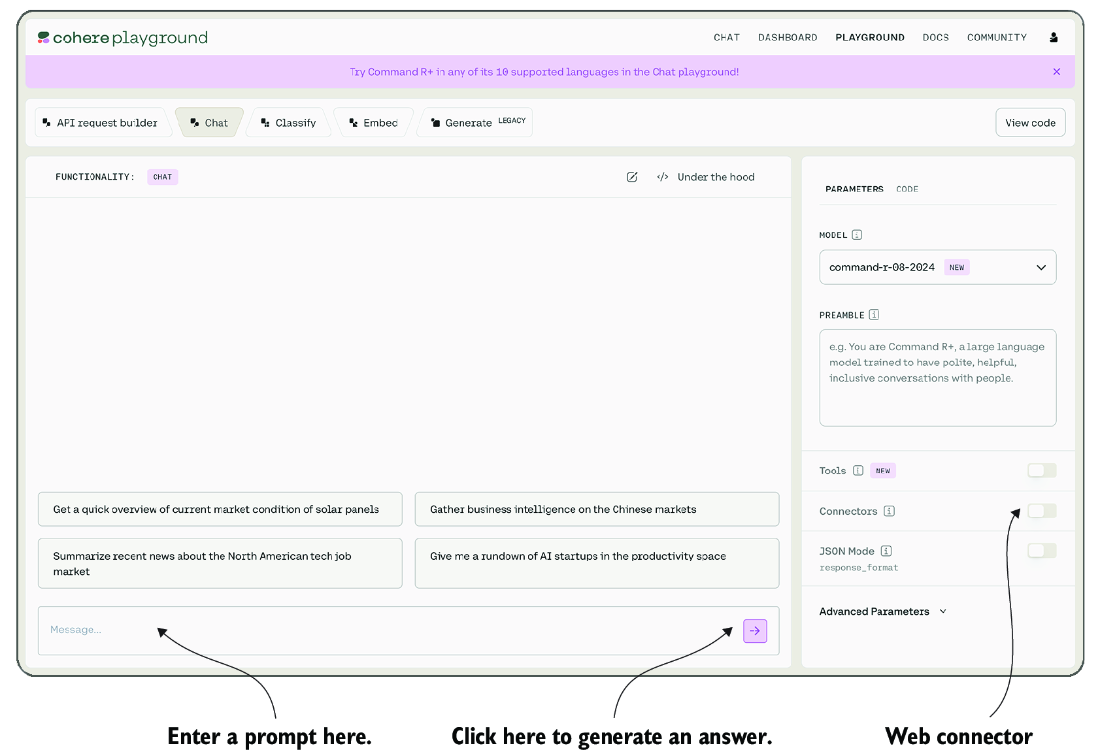Screen dimensions: 1100x750
Task: Dismiss the Command R+ banner
Action: coord(1057,72)
